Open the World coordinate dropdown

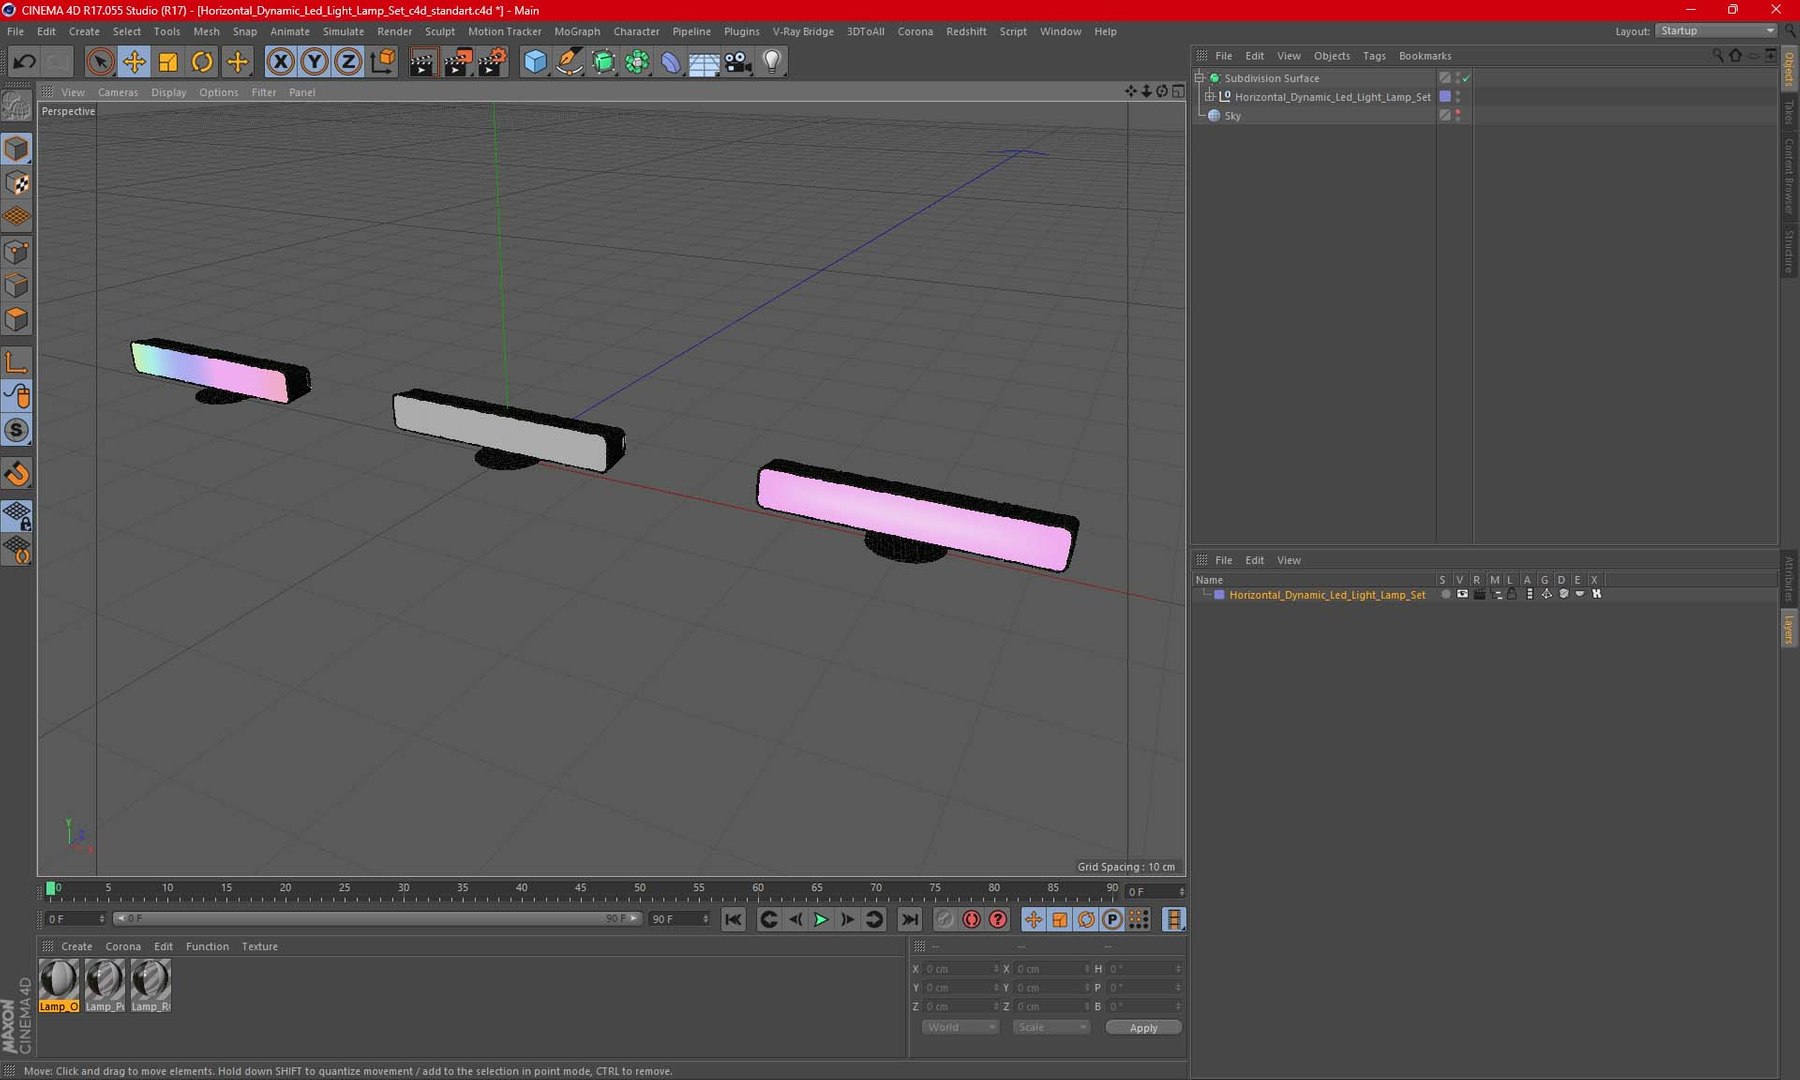959,1027
